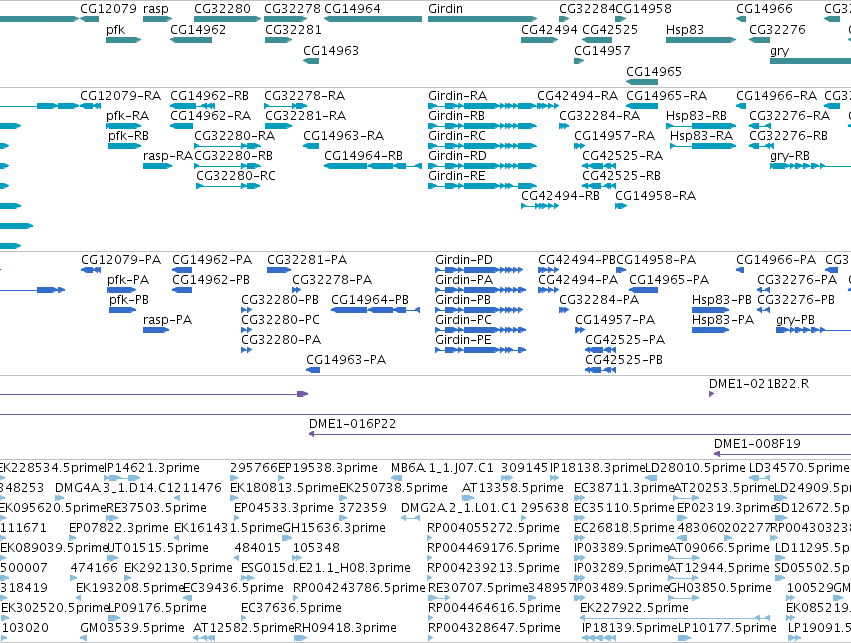Select protein Girdin-PD

click(479, 270)
